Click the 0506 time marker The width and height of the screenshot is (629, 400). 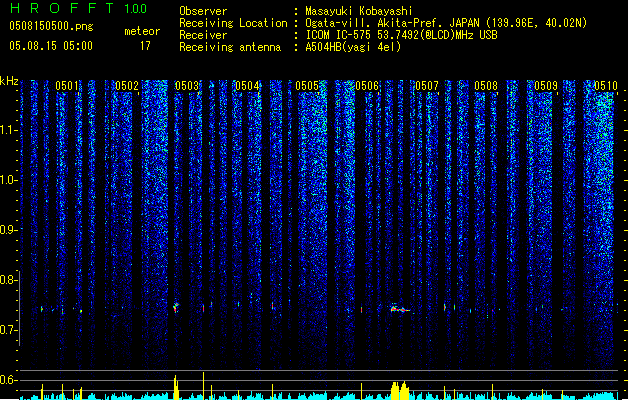tap(367, 86)
